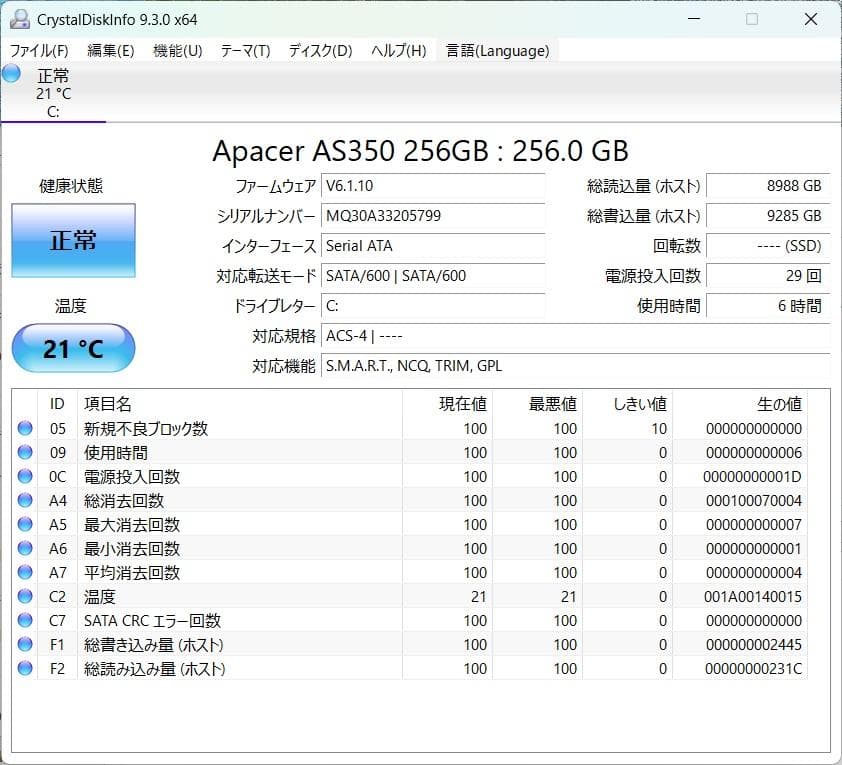
Task: Click status orb for 平均消去回数 row
Action: (25, 572)
